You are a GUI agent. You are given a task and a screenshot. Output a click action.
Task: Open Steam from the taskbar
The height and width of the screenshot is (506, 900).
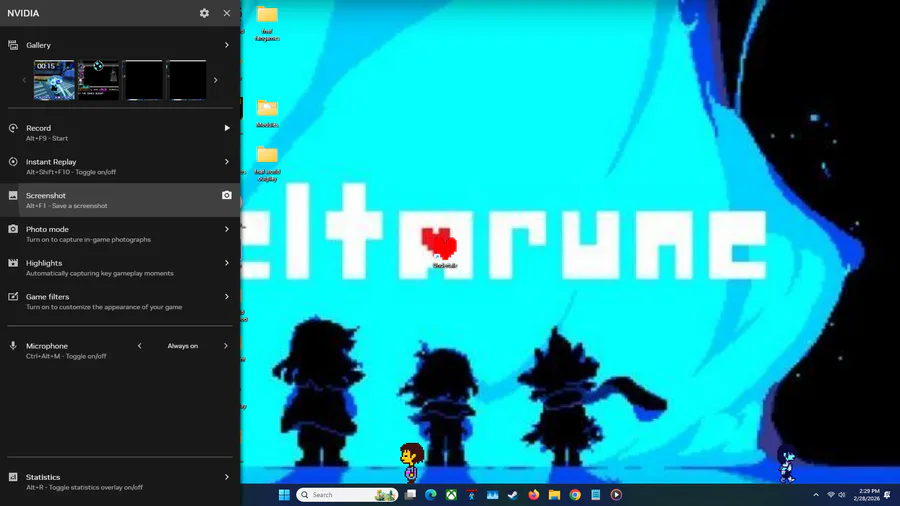pyautogui.click(x=513, y=495)
